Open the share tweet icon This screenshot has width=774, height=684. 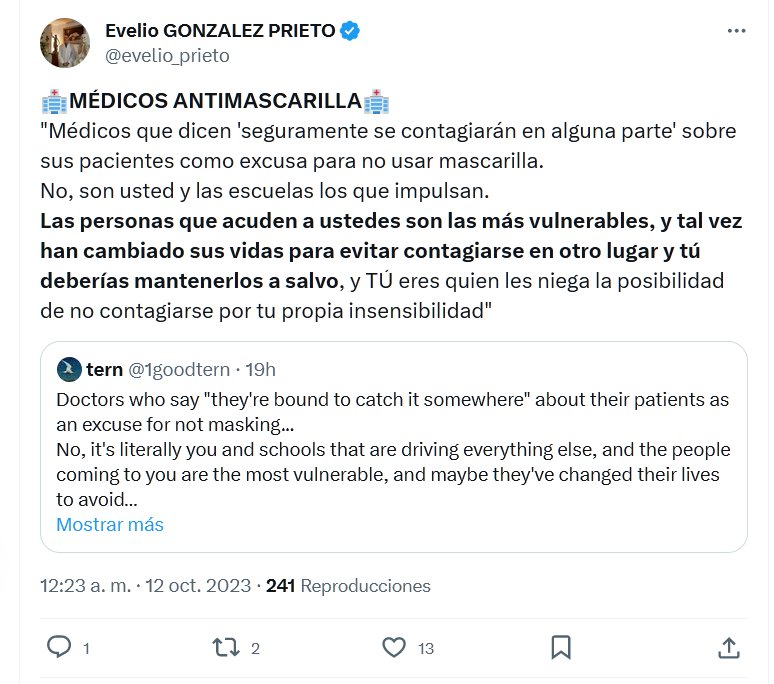click(729, 647)
